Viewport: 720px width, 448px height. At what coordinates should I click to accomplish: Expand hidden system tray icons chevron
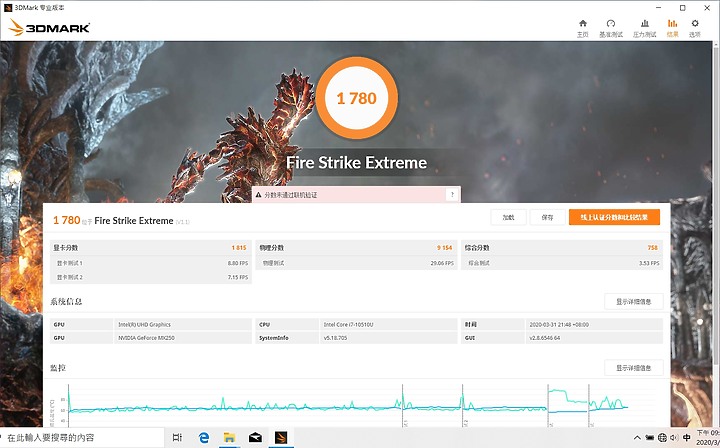637,438
